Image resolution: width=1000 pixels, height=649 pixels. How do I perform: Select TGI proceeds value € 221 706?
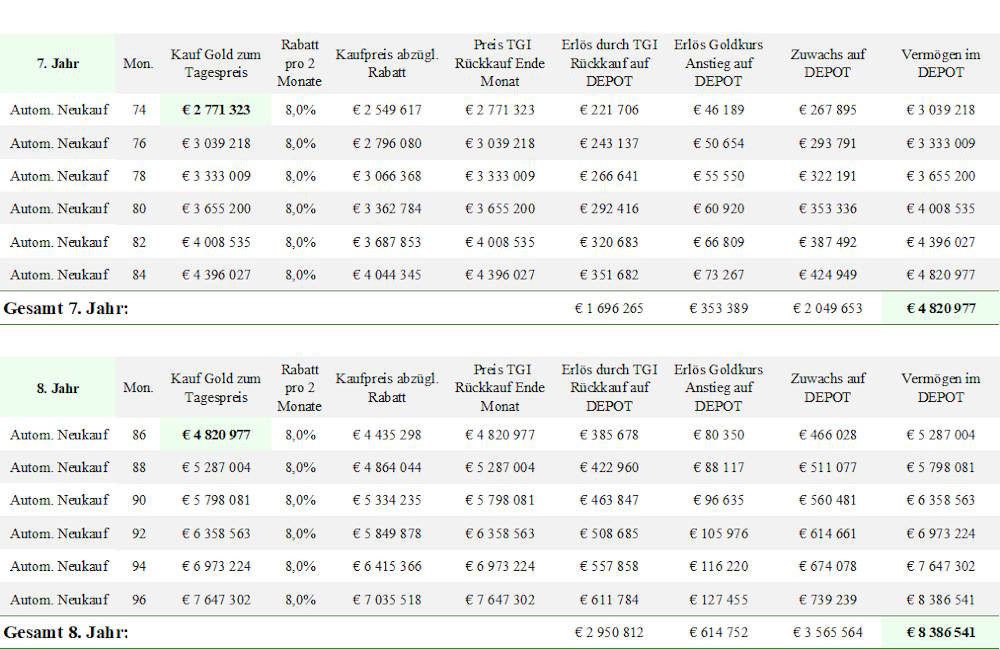(609, 110)
